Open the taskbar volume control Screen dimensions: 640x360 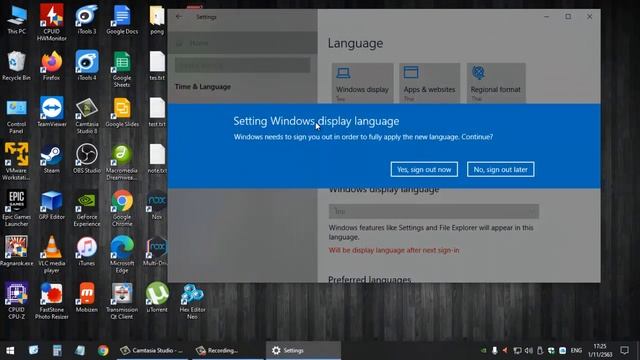[529, 351]
